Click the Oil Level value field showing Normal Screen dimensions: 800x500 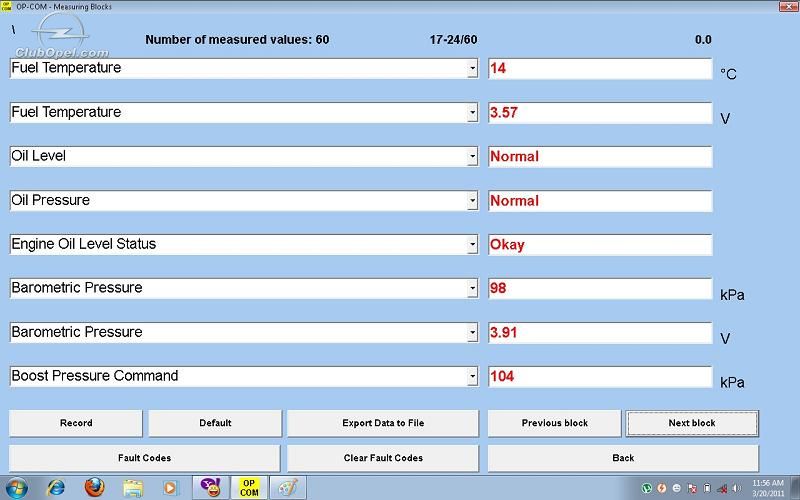point(600,157)
